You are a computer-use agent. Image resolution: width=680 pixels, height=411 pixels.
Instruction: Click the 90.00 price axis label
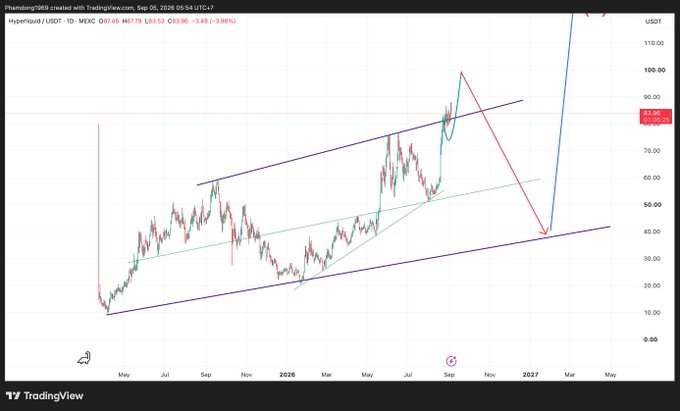tap(652, 97)
